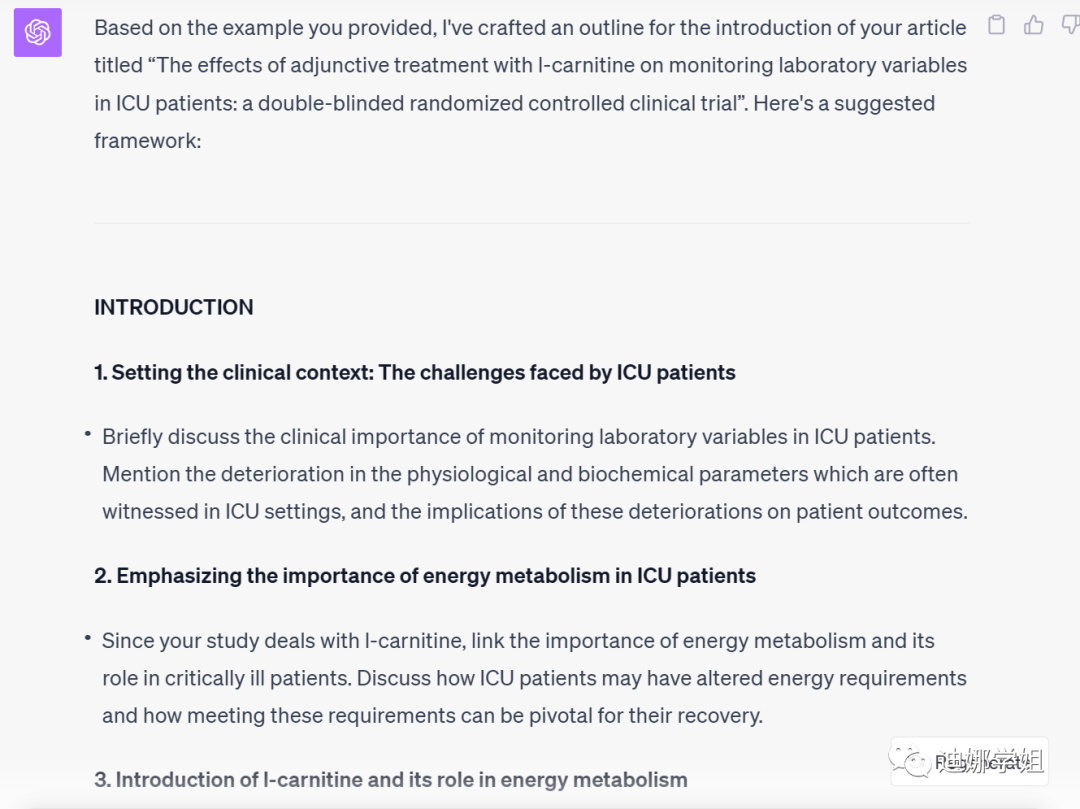Click the line starting "and how meeting these requirements"
1080x809 pixels.
432,716
